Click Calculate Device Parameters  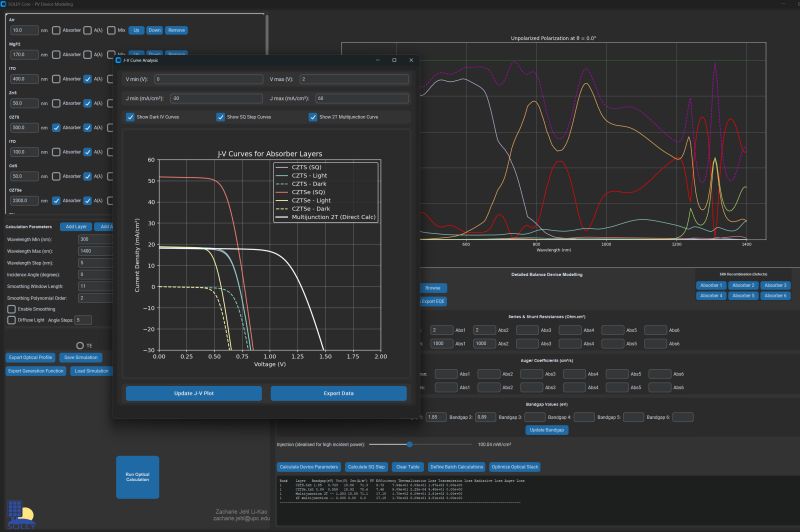309,467
